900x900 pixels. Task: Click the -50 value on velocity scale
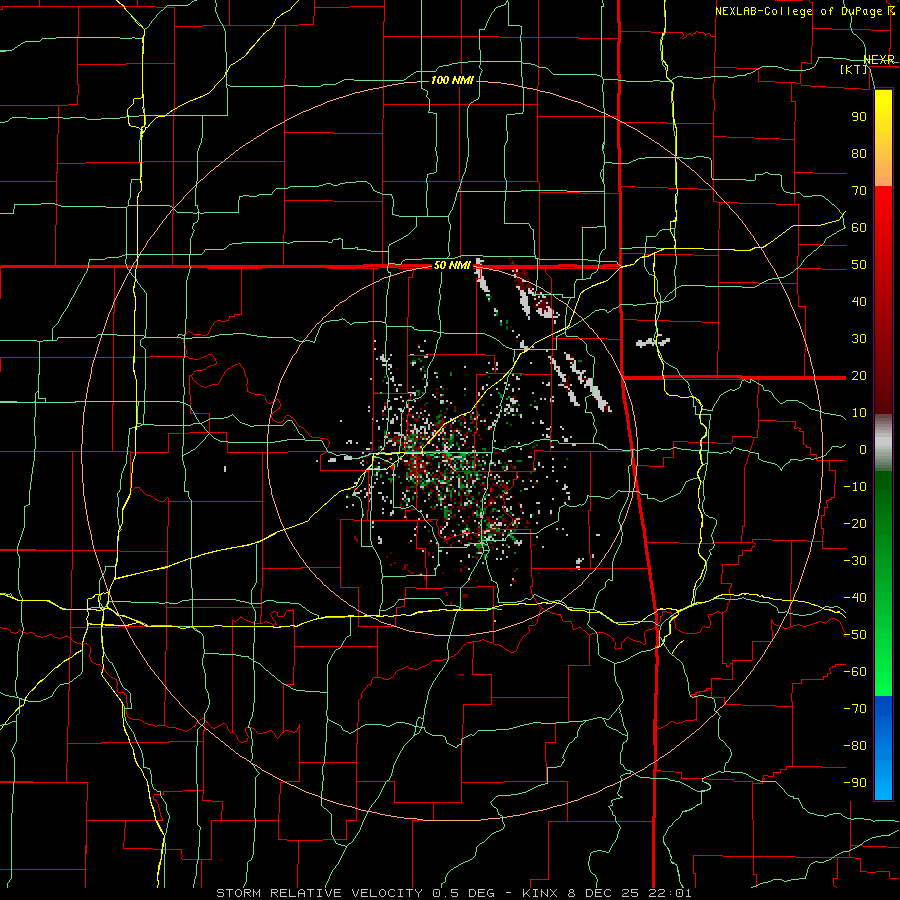tap(855, 635)
